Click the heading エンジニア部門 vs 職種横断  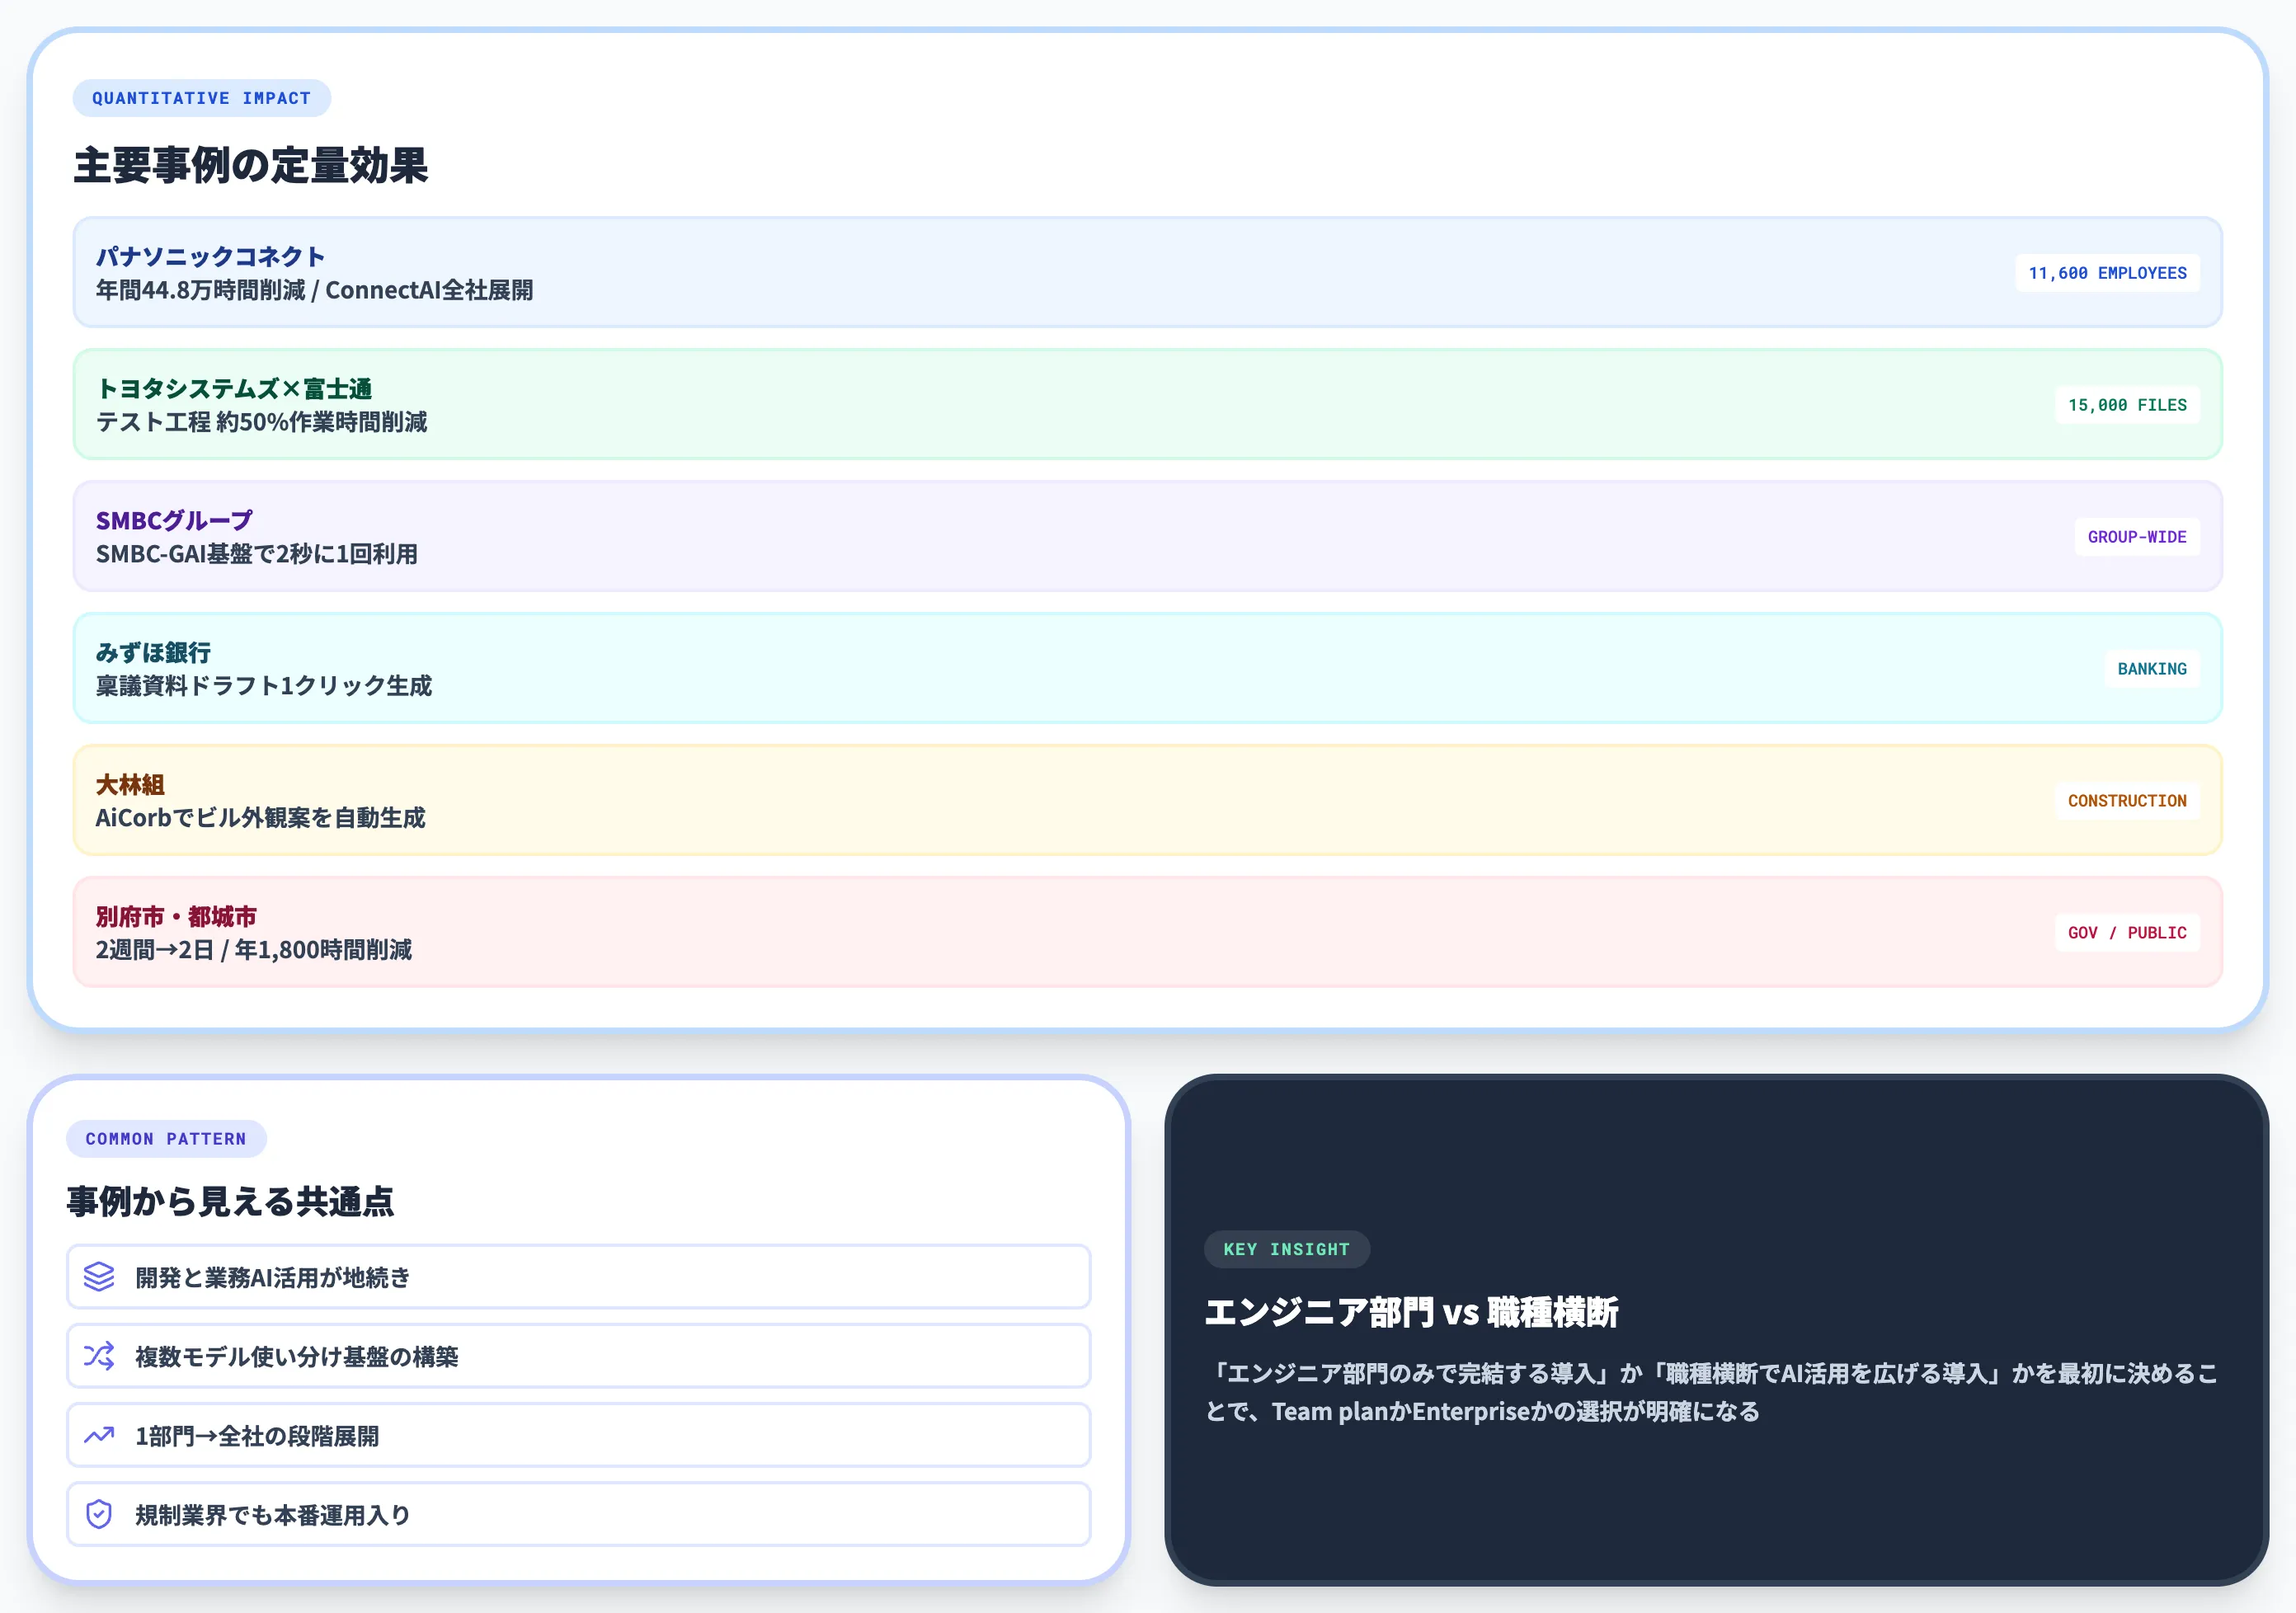coord(1411,1312)
